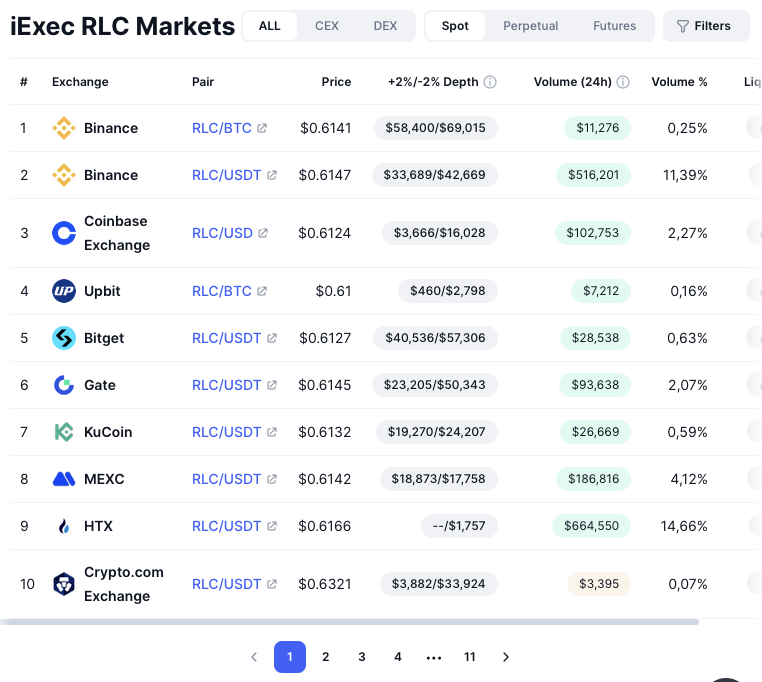Open the RLC/USDT pair link for HTX
Viewport: 762px width, 682px height.
(227, 526)
